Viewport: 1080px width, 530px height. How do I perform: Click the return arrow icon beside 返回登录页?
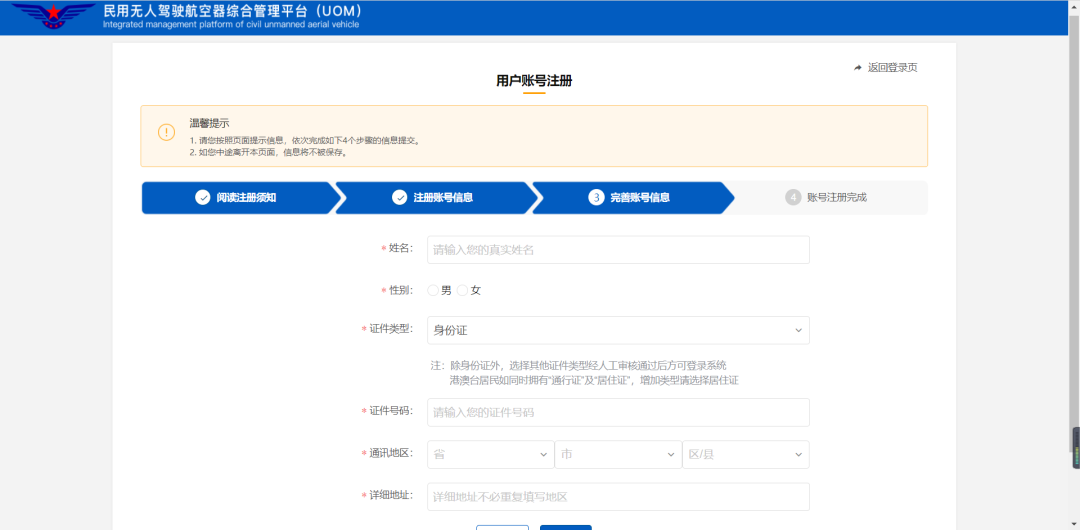(858, 68)
